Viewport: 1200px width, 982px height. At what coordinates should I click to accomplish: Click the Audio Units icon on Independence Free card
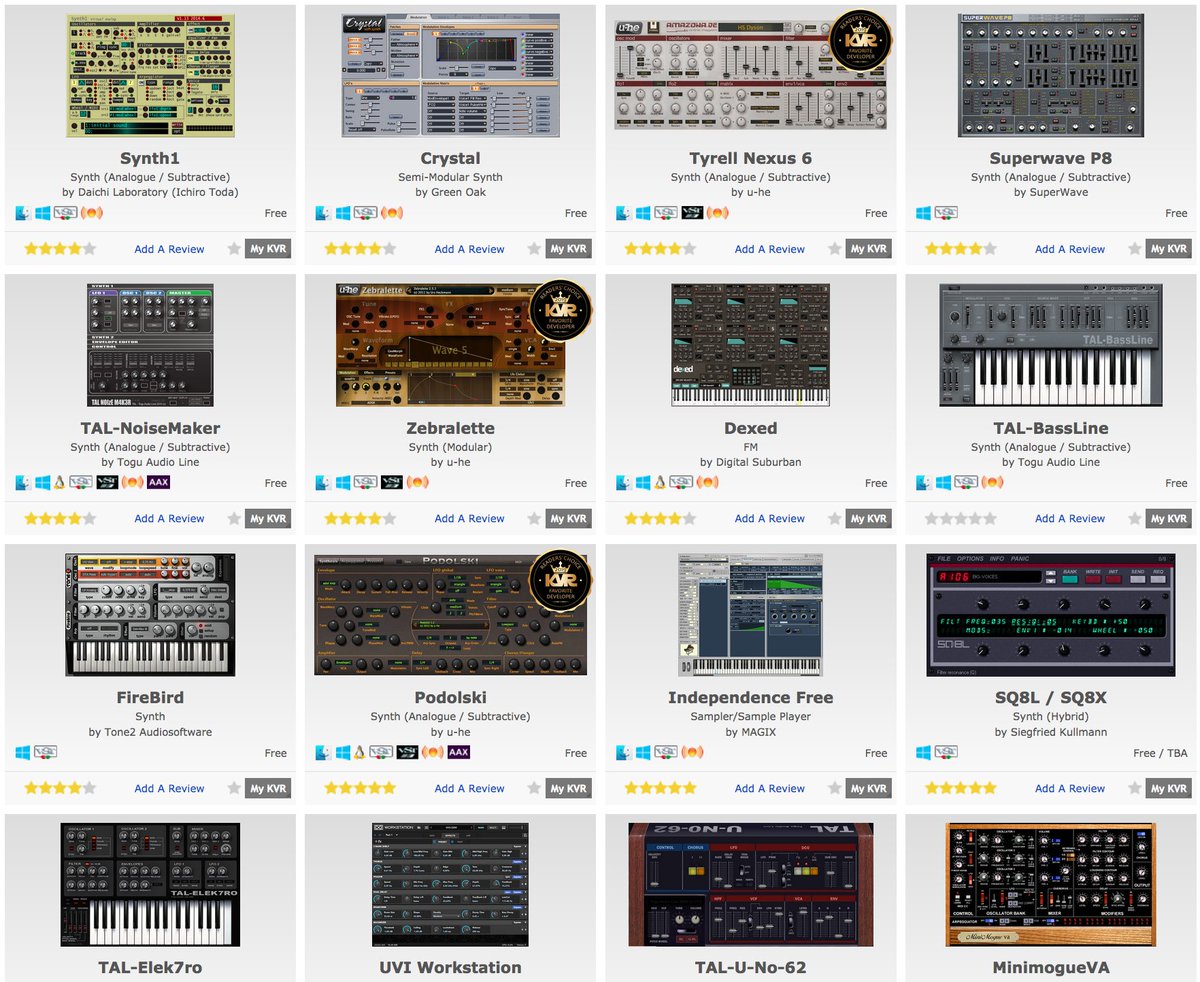692,752
